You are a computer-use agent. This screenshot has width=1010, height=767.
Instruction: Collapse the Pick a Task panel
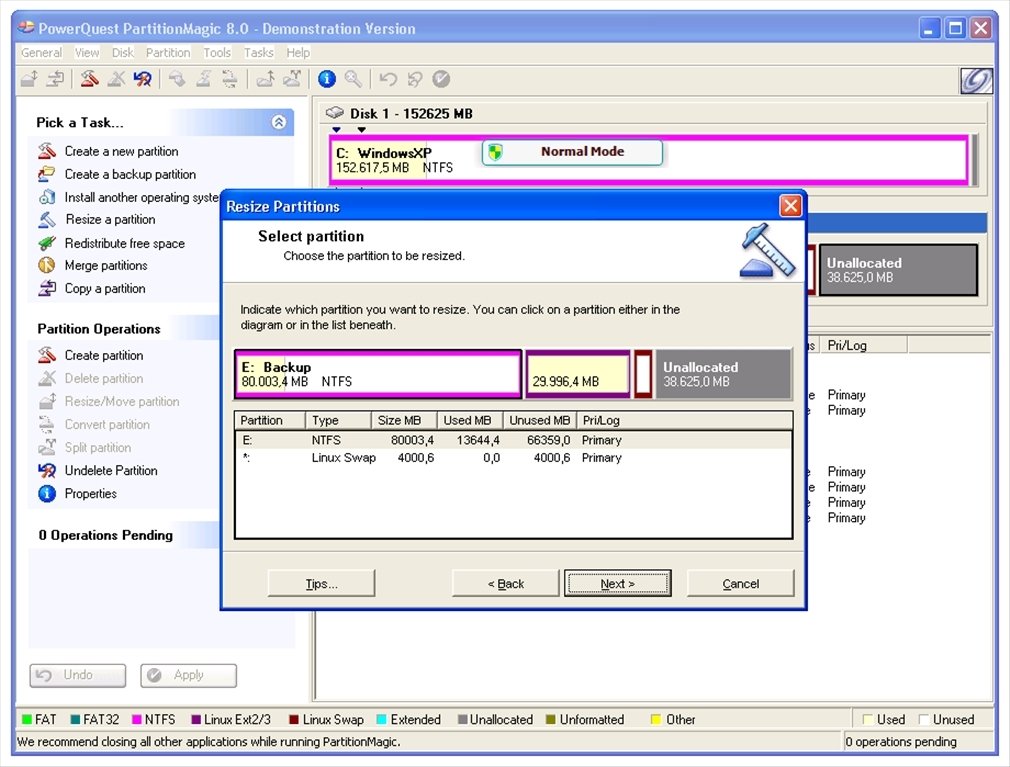coord(279,122)
